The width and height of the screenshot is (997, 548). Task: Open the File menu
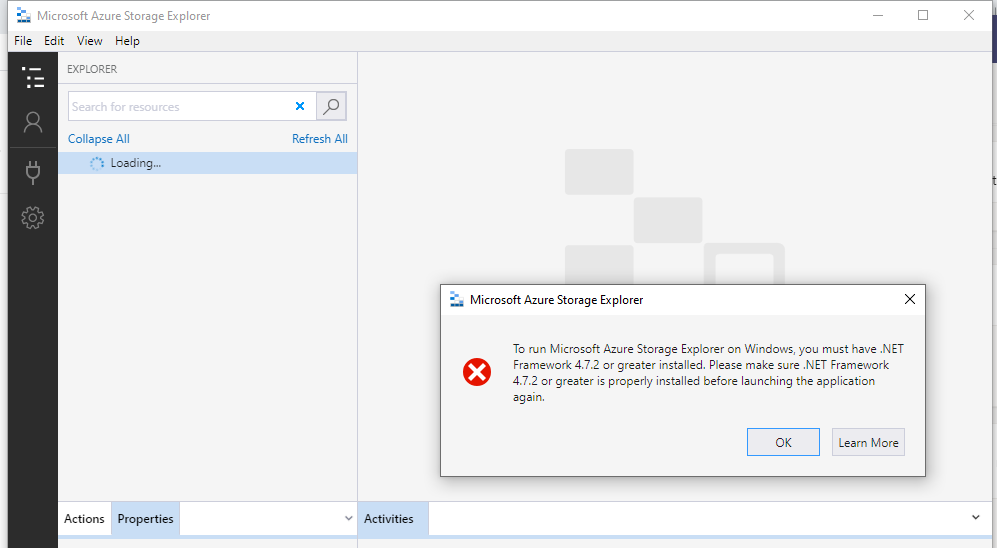[23, 41]
